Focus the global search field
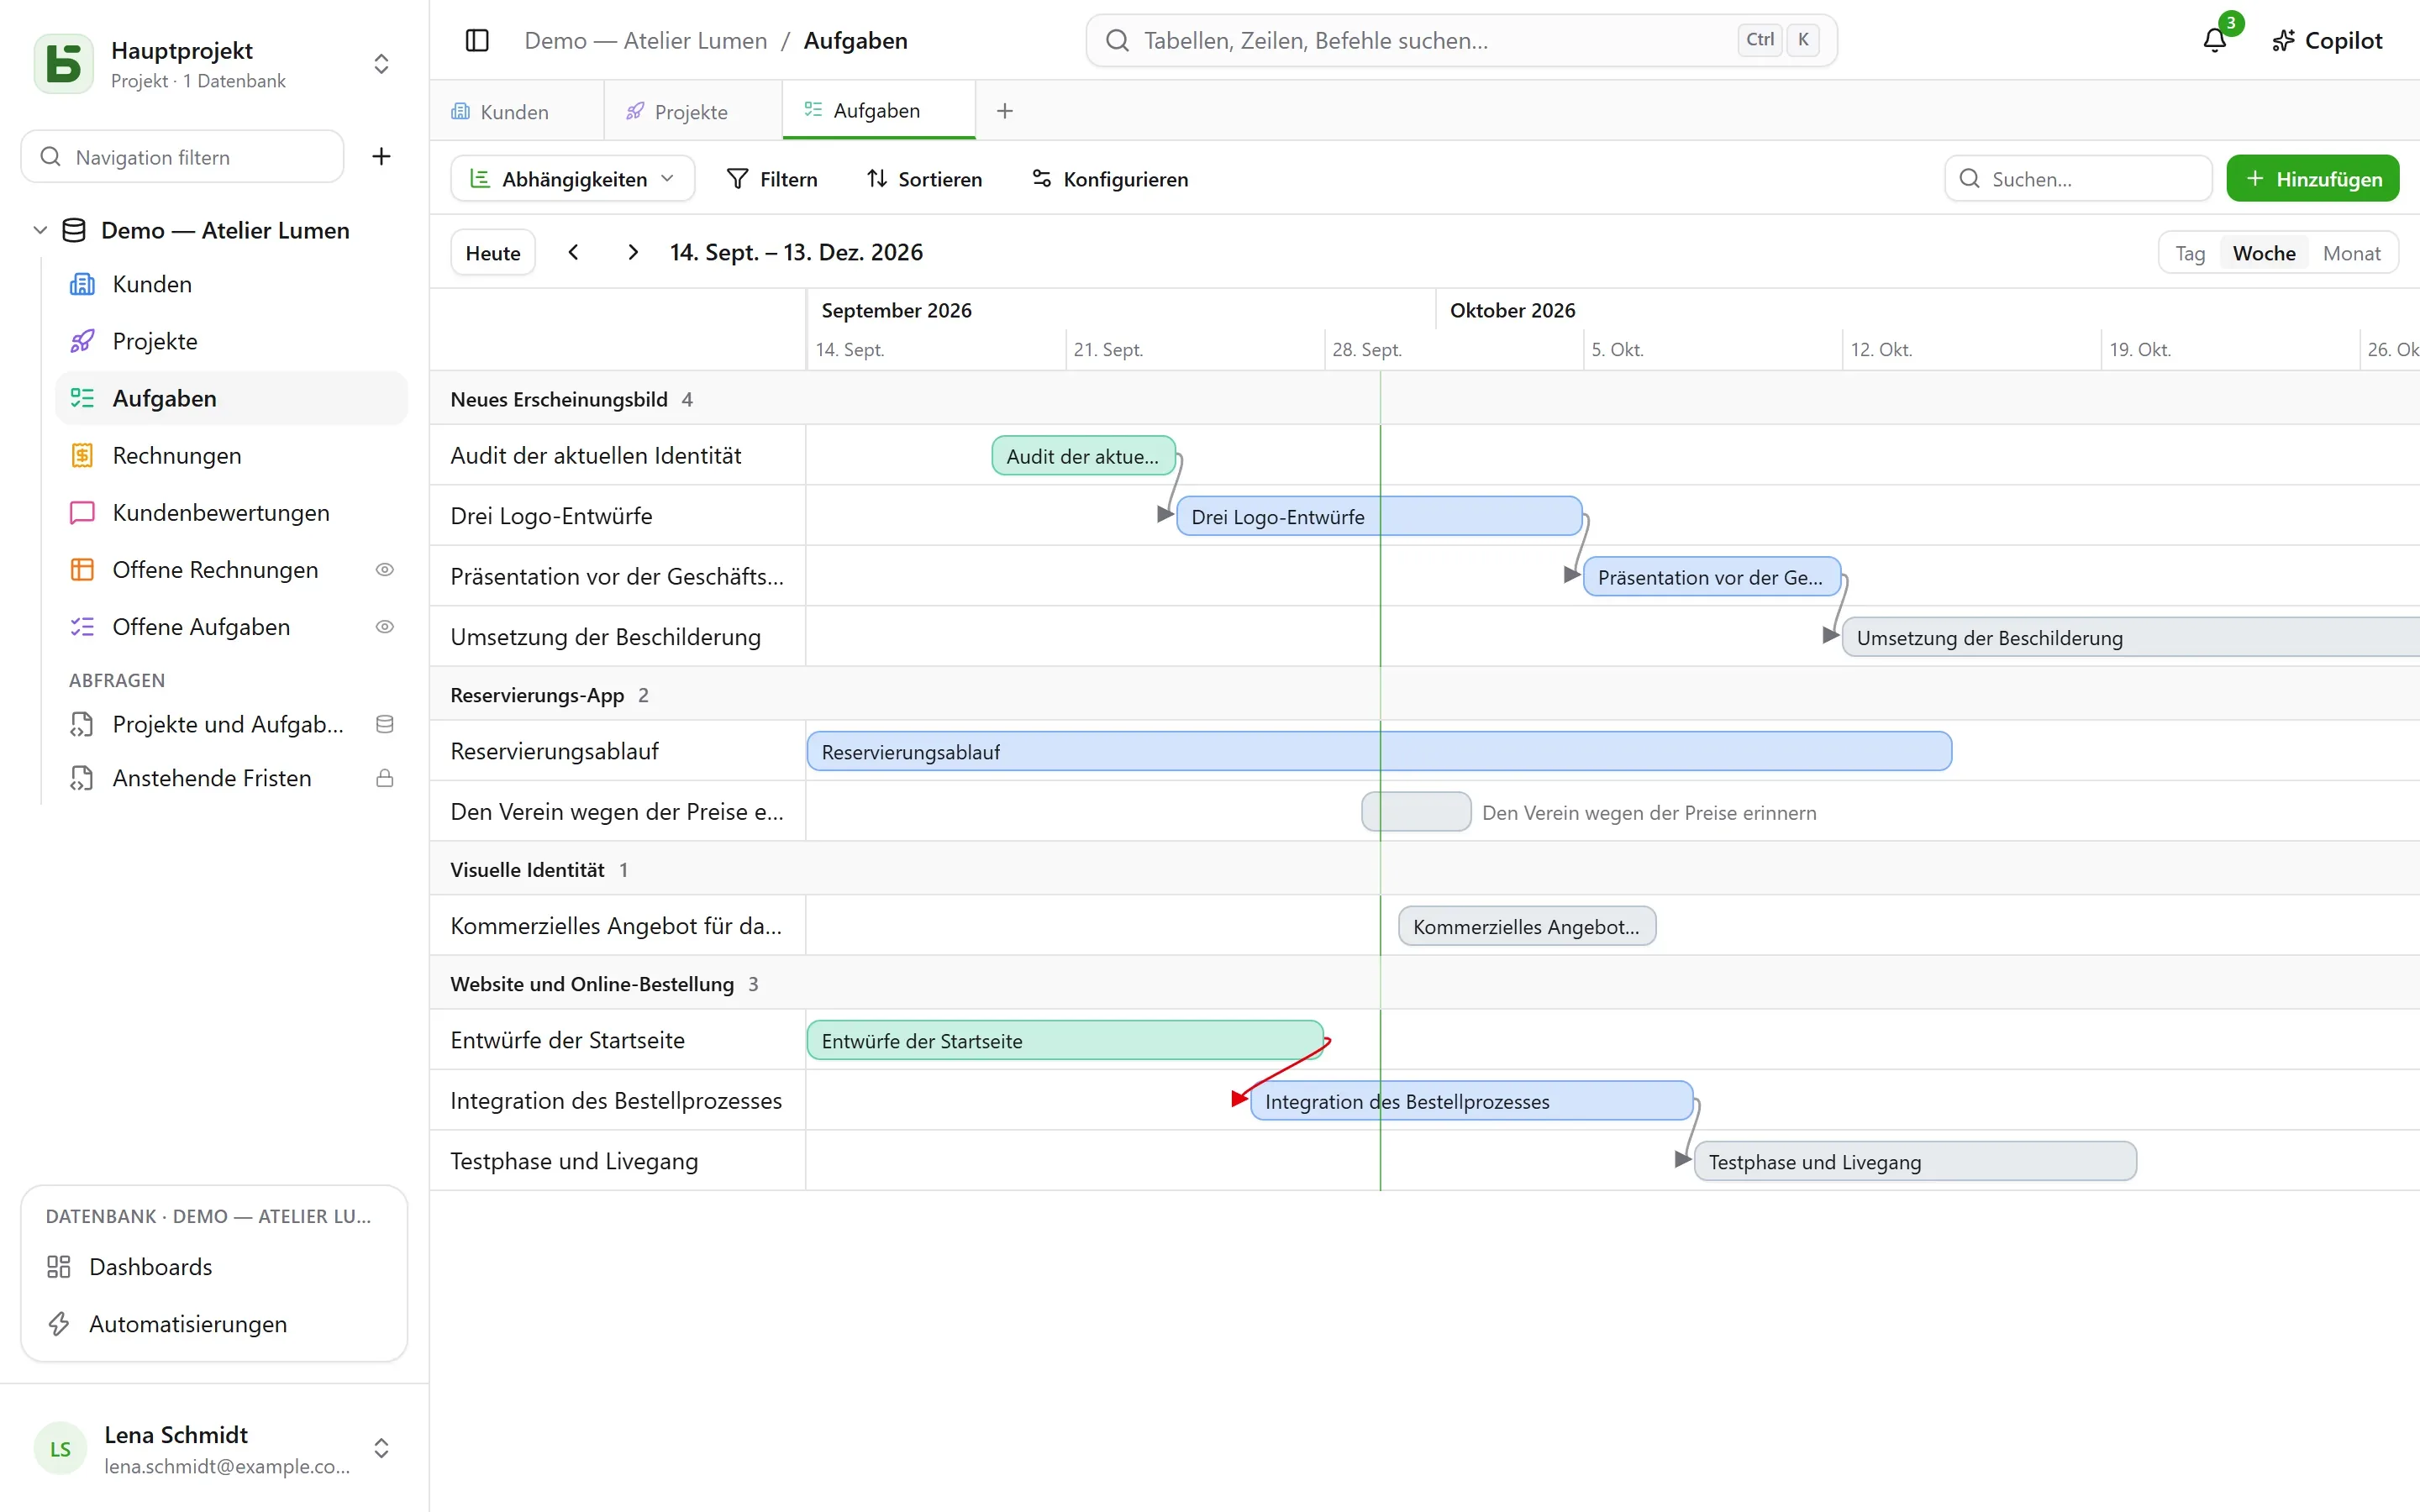This screenshot has width=2420, height=1512. (1461, 40)
